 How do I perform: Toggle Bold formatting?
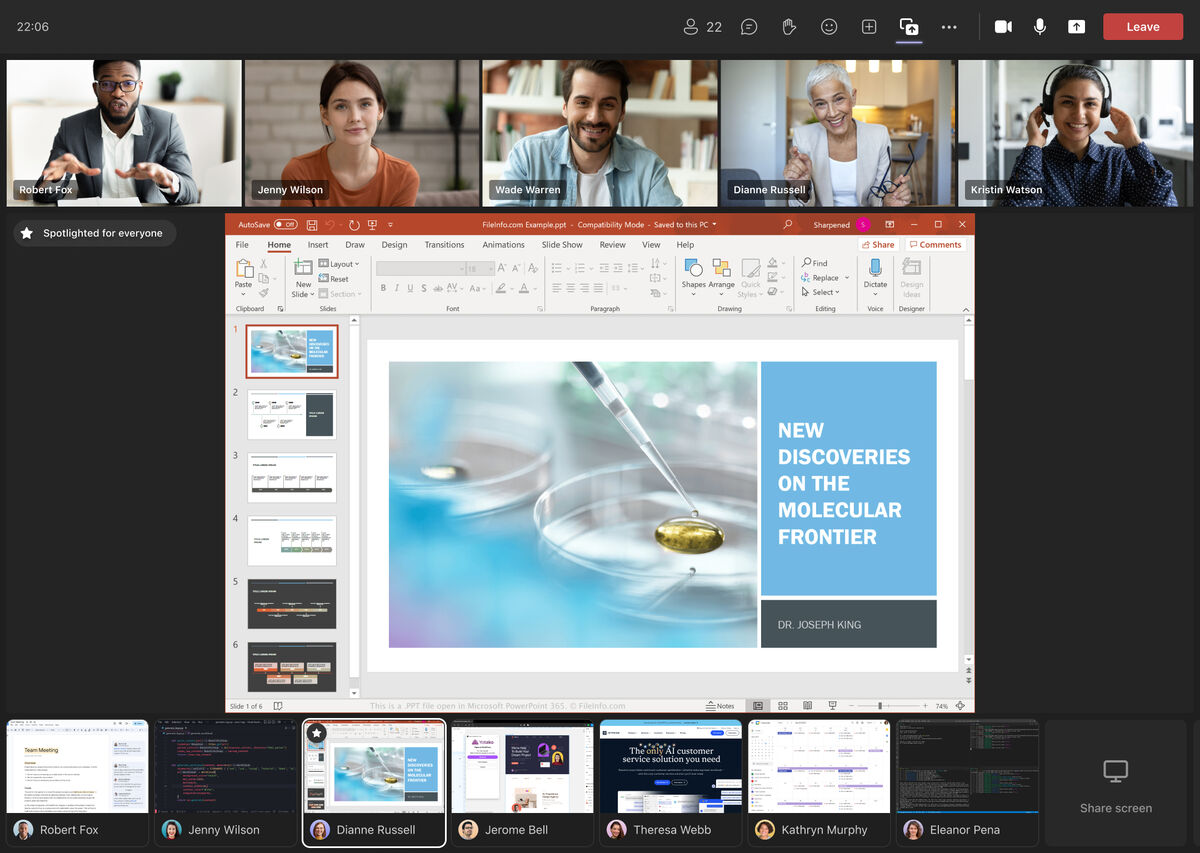point(383,288)
